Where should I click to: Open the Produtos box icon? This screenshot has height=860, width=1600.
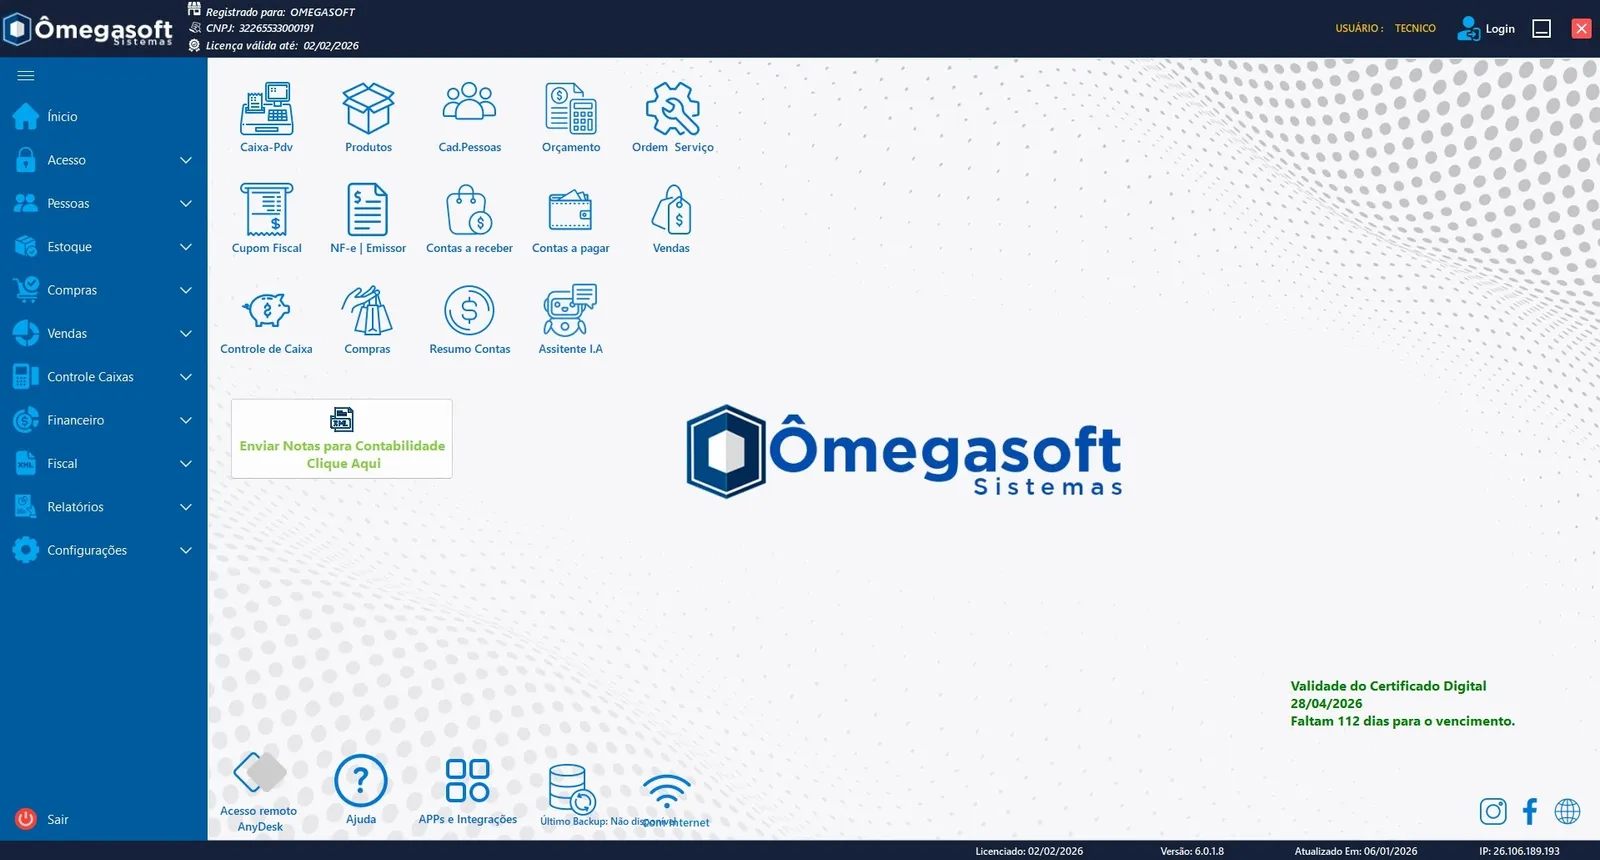tap(368, 108)
